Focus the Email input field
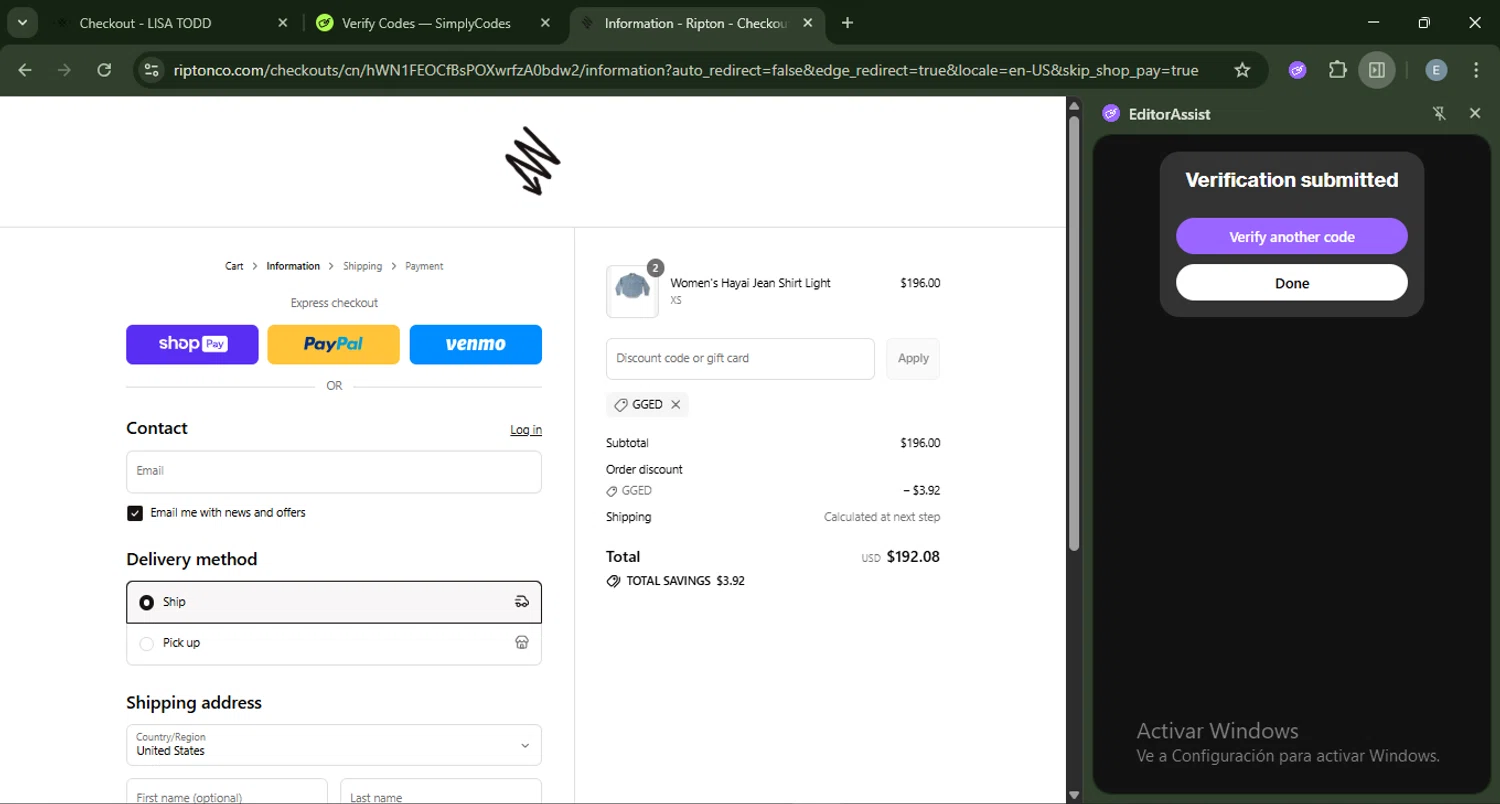 pyautogui.click(x=334, y=472)
